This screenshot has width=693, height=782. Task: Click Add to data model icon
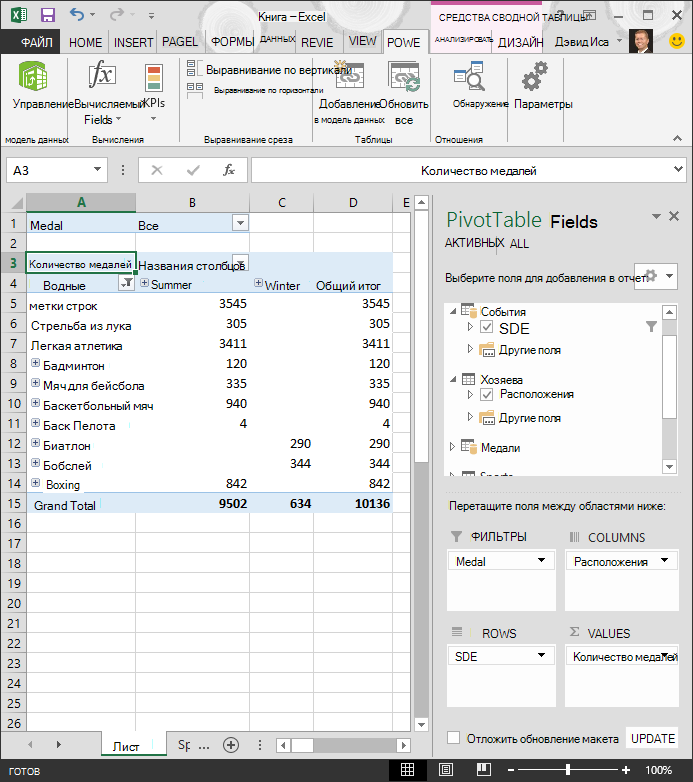pos(349,76)
